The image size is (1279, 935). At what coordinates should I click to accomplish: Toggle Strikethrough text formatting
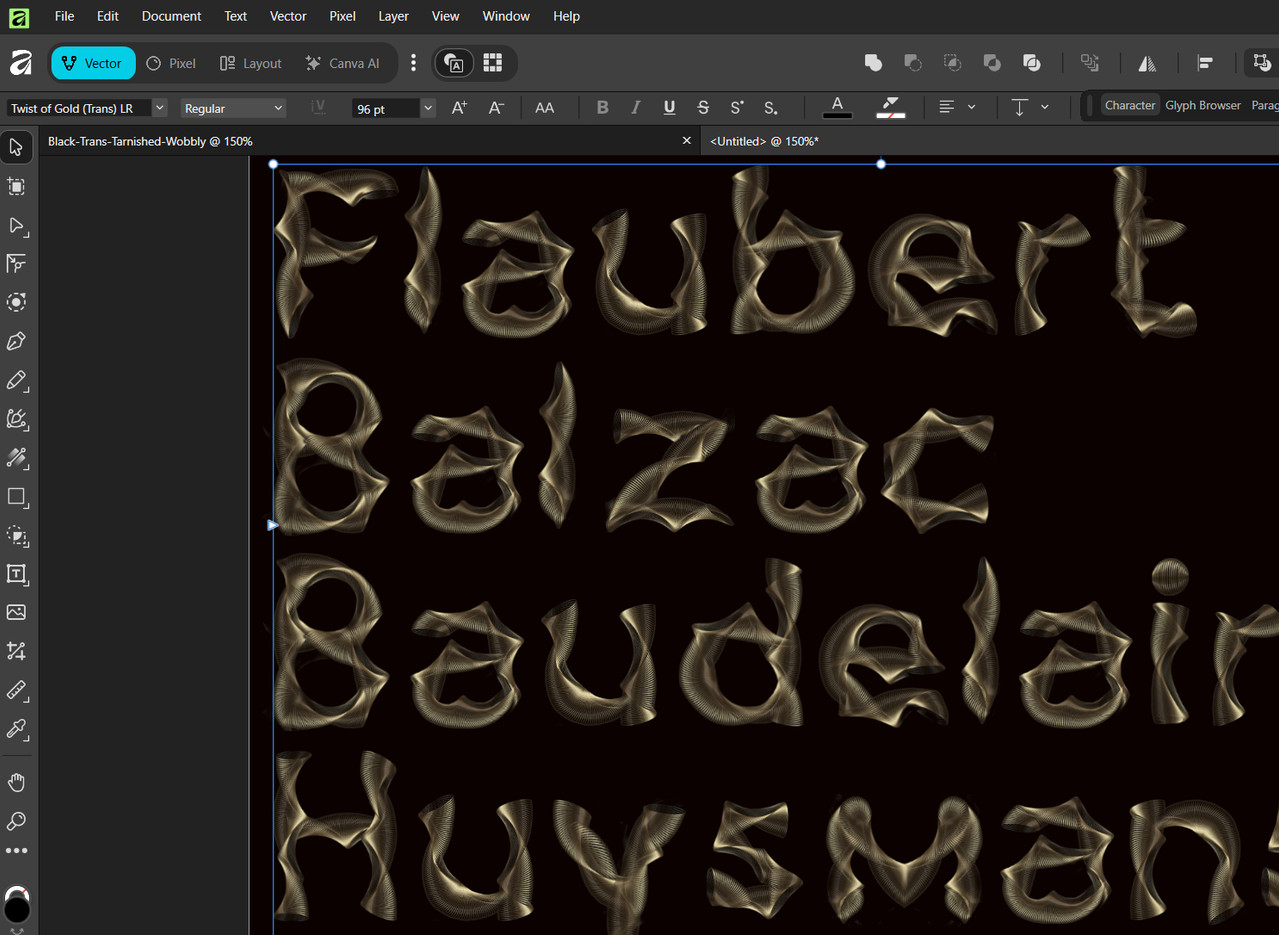(703, 108)
